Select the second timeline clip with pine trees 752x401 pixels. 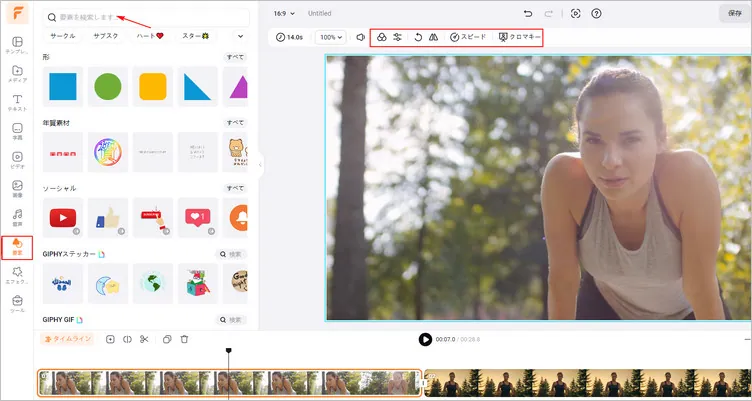[x=588, y=383]
